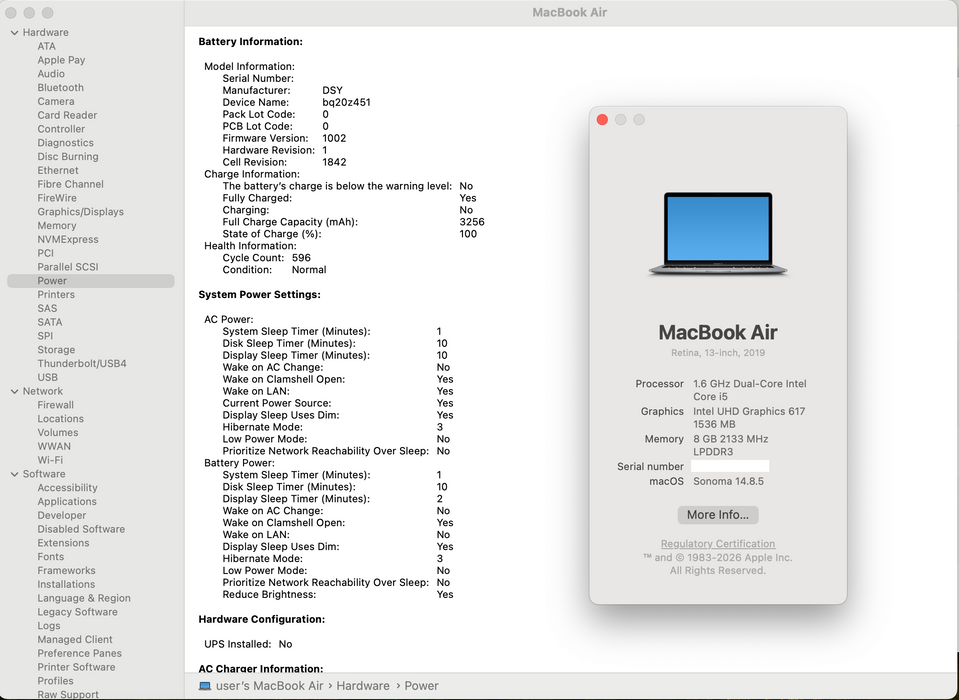Select Language & Region in the sidebar
The height and width of the screenshot is (700, 959).
pyautogui.click(x=84, y=599)
